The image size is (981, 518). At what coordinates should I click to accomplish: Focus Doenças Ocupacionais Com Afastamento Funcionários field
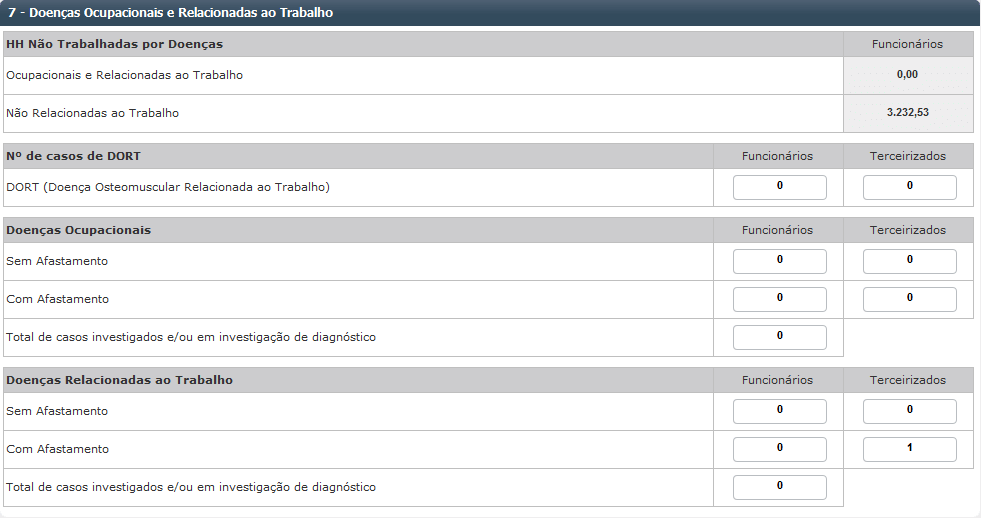(779, 299)
